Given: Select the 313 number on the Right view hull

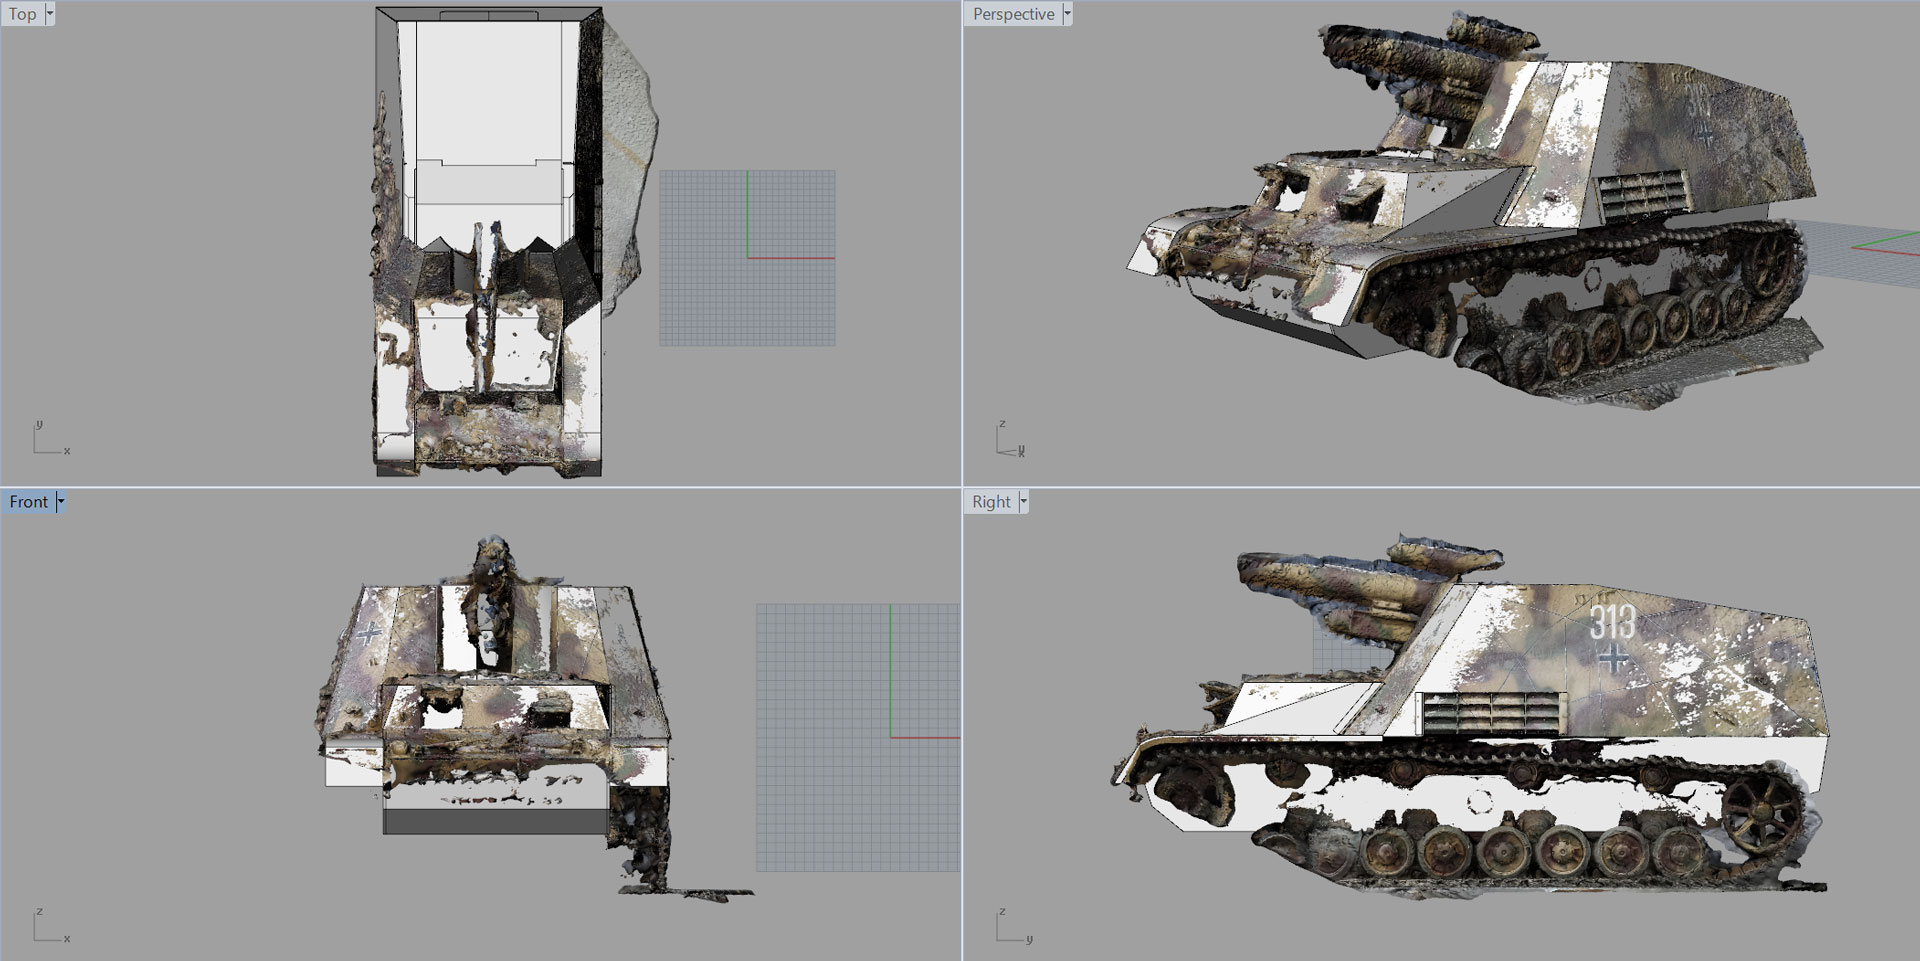Looking at the screenshot, I should coord(1612,622).
